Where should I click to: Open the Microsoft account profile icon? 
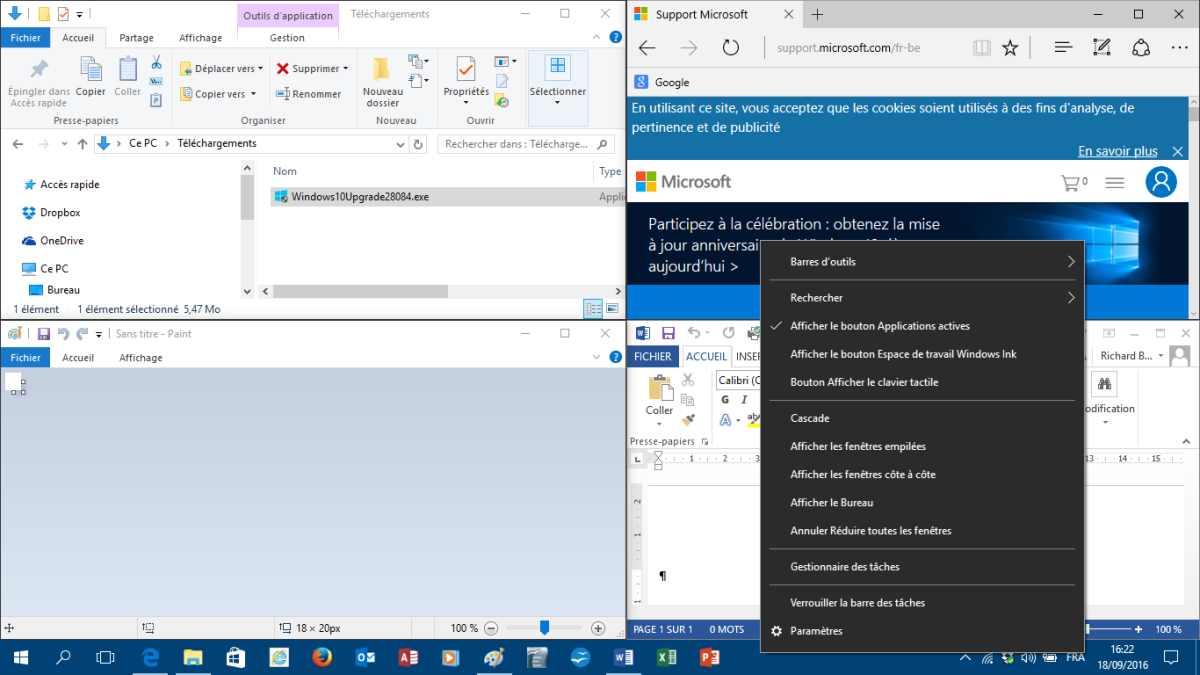(1161, 182)
